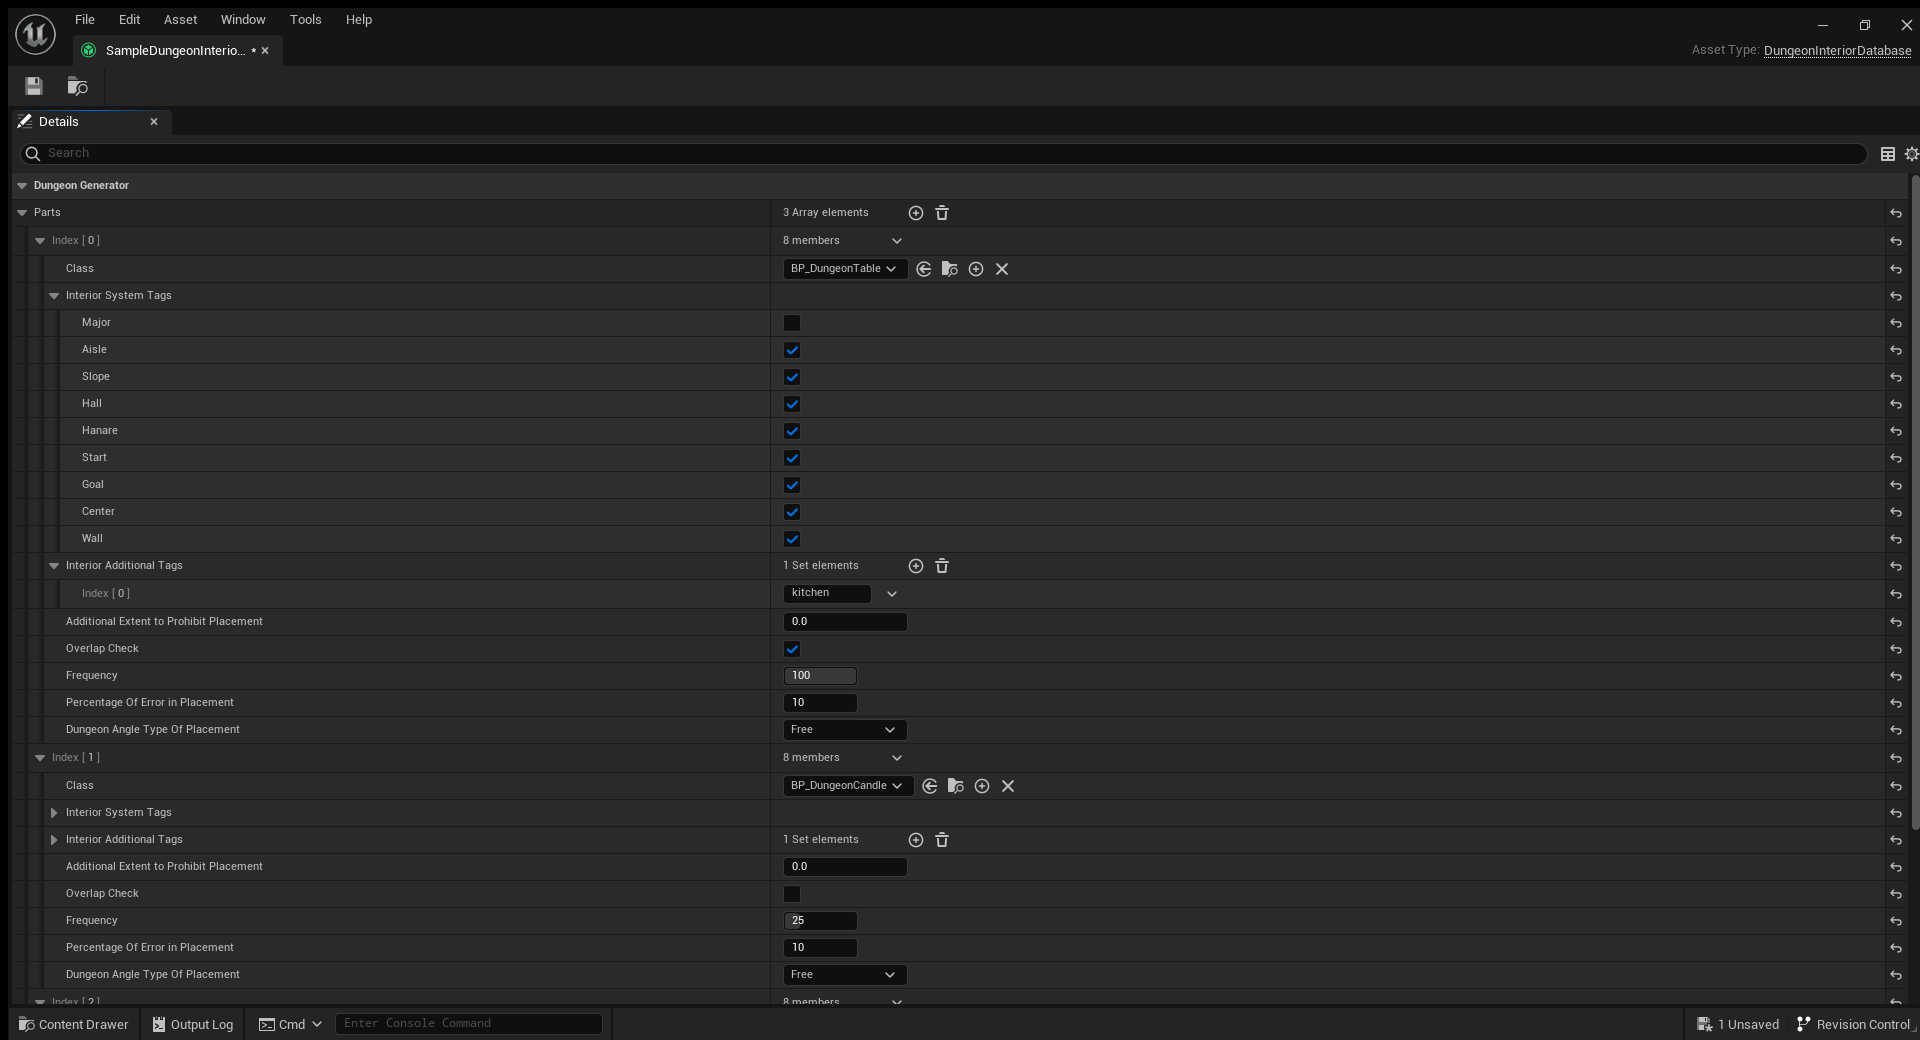Collapse the Dungeon Generator category
Screen dimensions: 1920x1040
(x=22, y=186)
